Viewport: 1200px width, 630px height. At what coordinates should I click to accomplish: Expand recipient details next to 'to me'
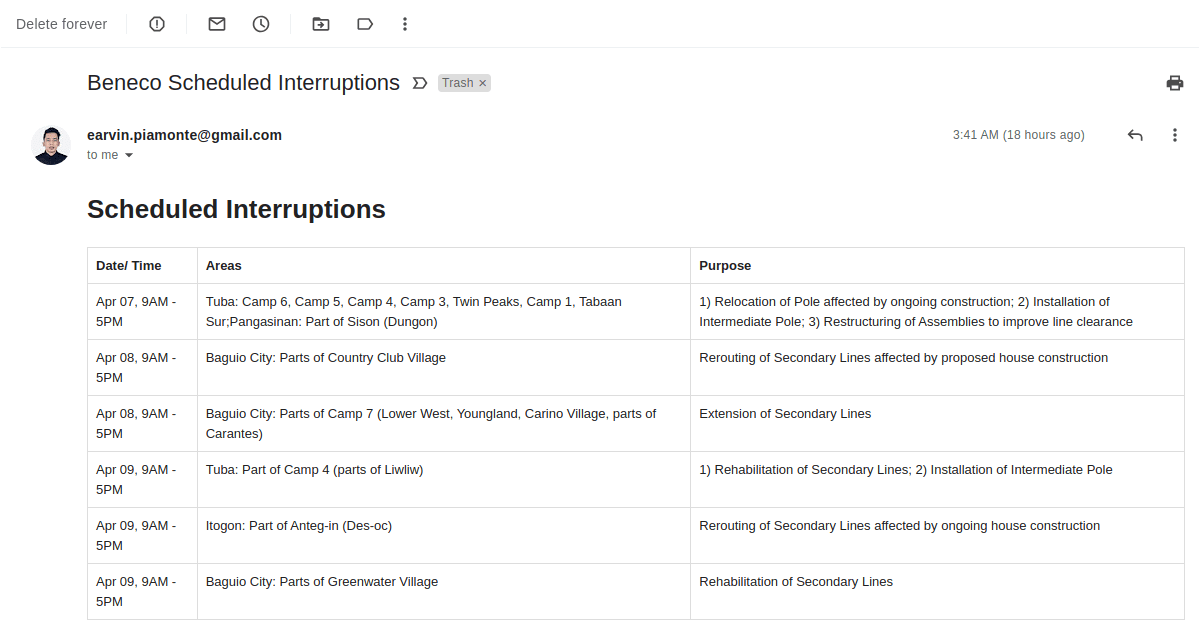[129, 155]
